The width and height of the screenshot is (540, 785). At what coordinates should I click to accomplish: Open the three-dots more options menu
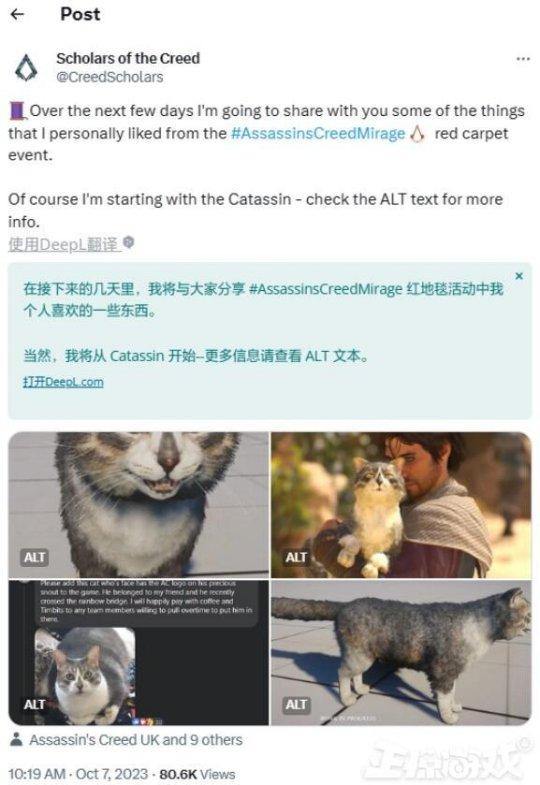(523, 59)
